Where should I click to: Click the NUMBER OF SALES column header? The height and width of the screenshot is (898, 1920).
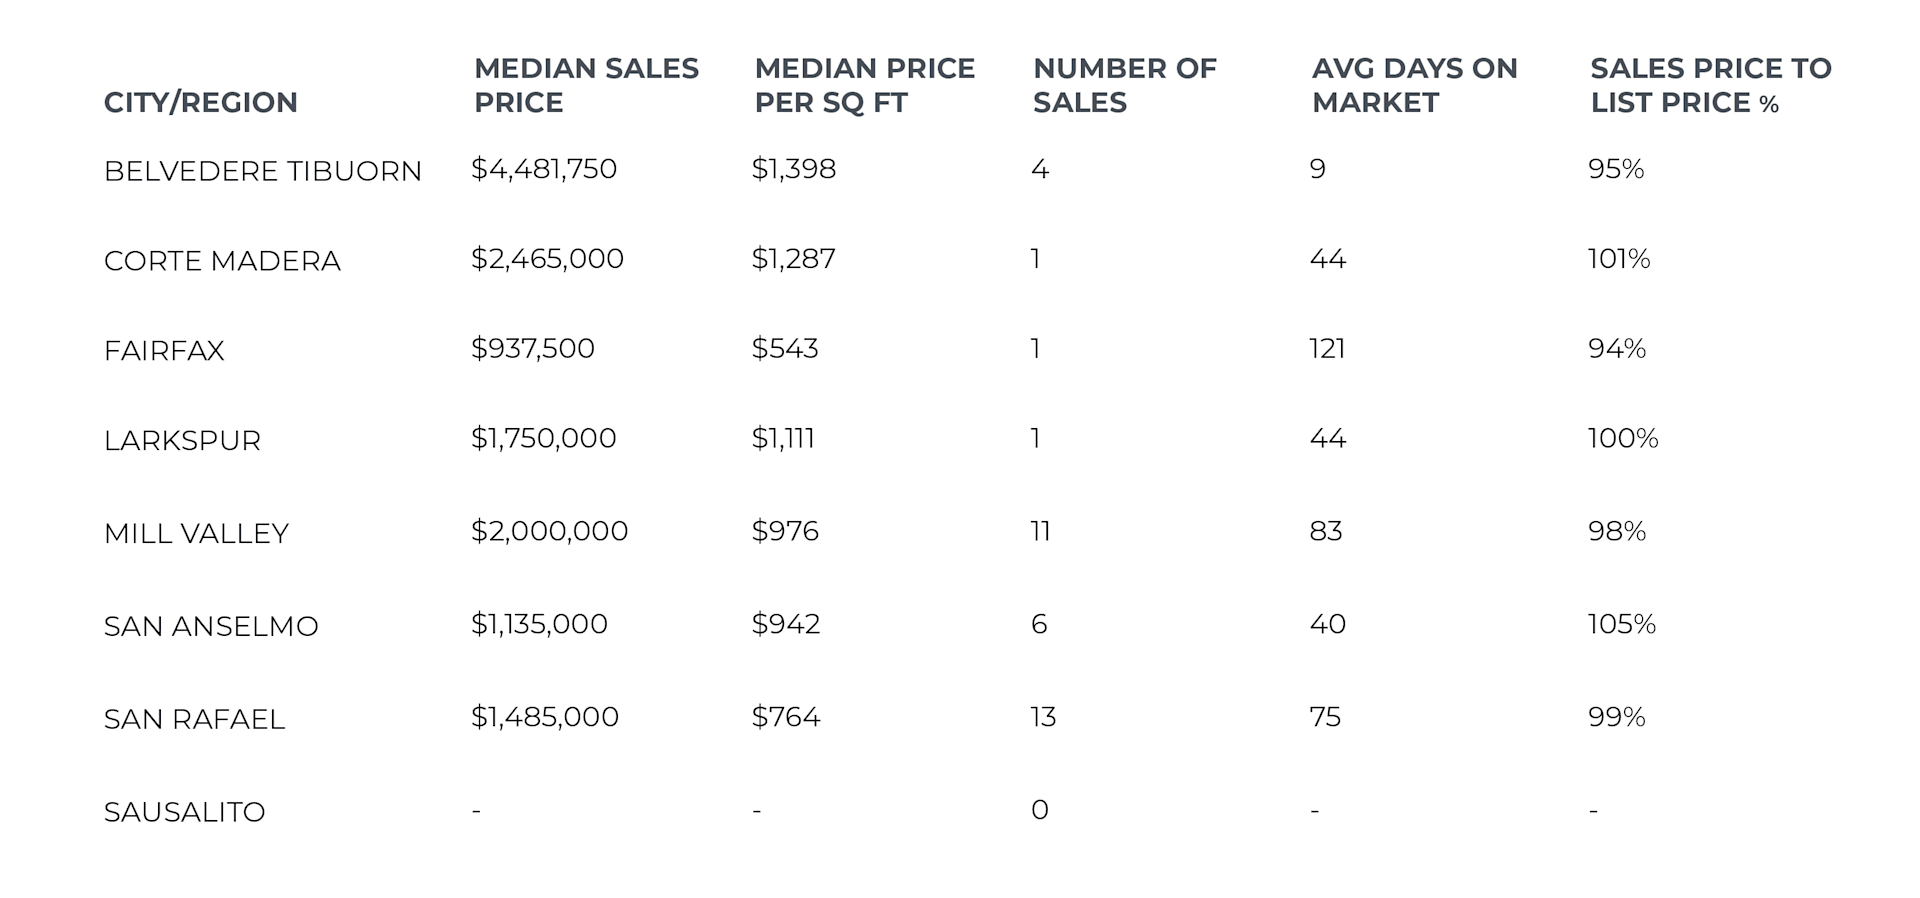1124,85
